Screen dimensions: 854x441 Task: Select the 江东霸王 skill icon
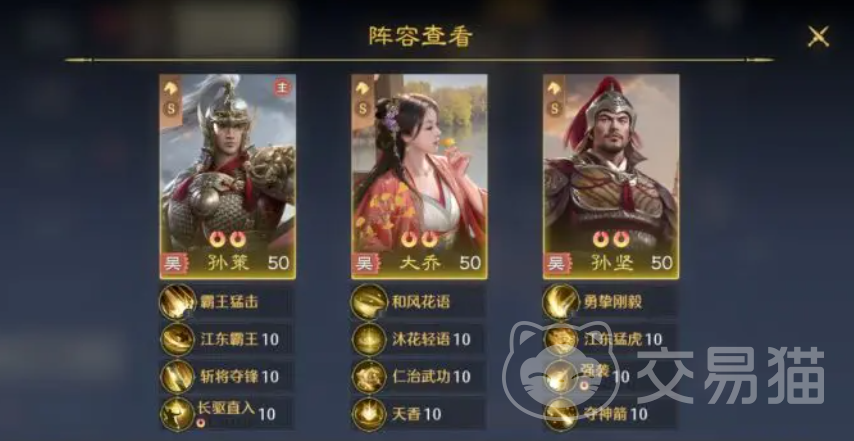click(178, 339)
